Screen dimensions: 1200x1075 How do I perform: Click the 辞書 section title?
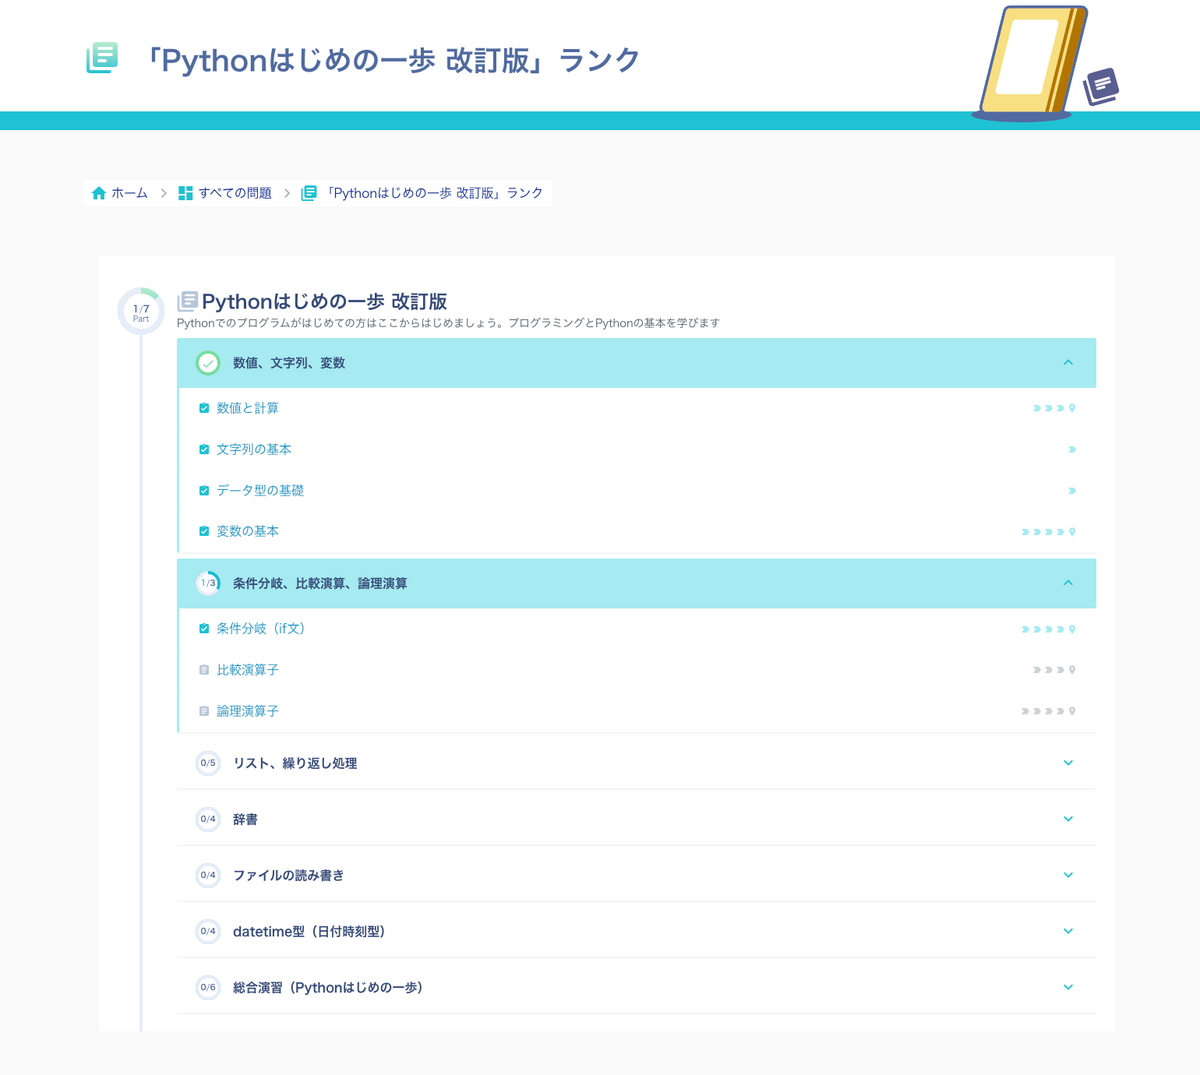click(x=245, y=819)
